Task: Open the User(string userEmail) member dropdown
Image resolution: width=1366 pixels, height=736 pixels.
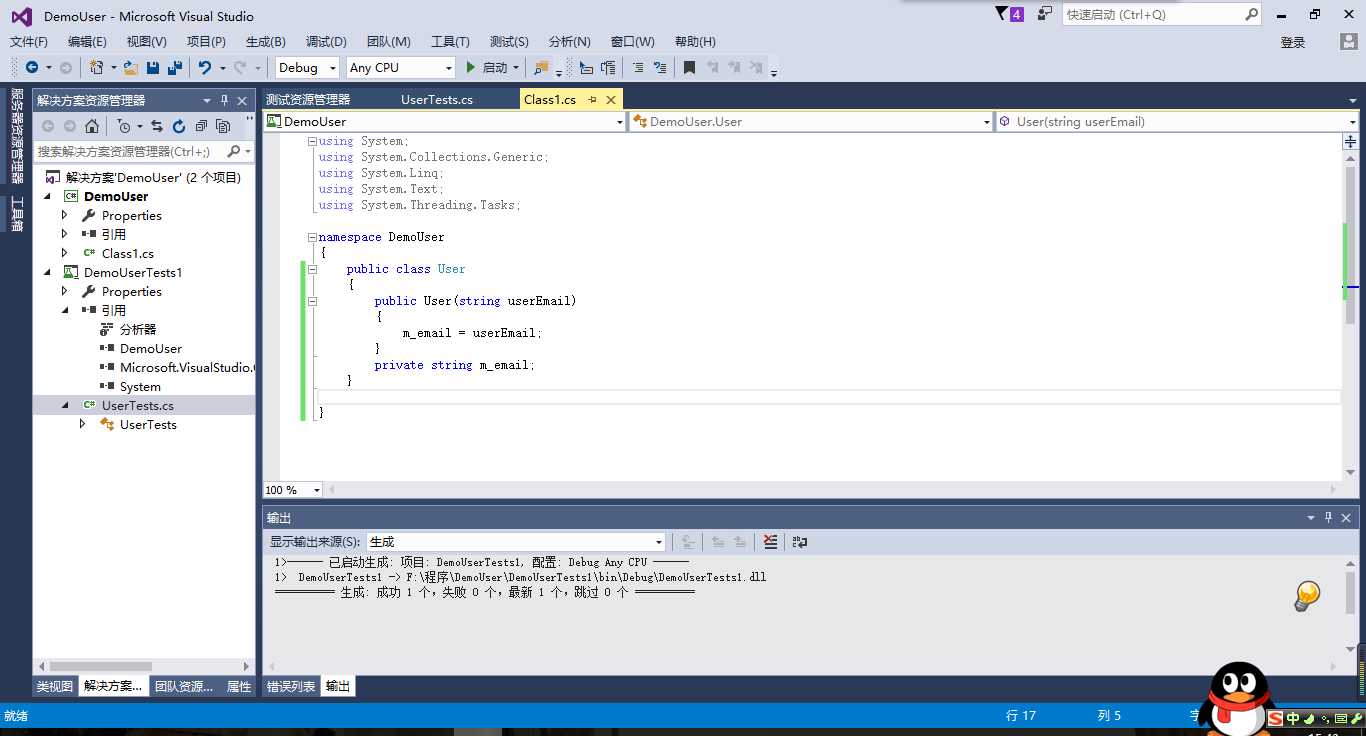Action: (1177, 121)
